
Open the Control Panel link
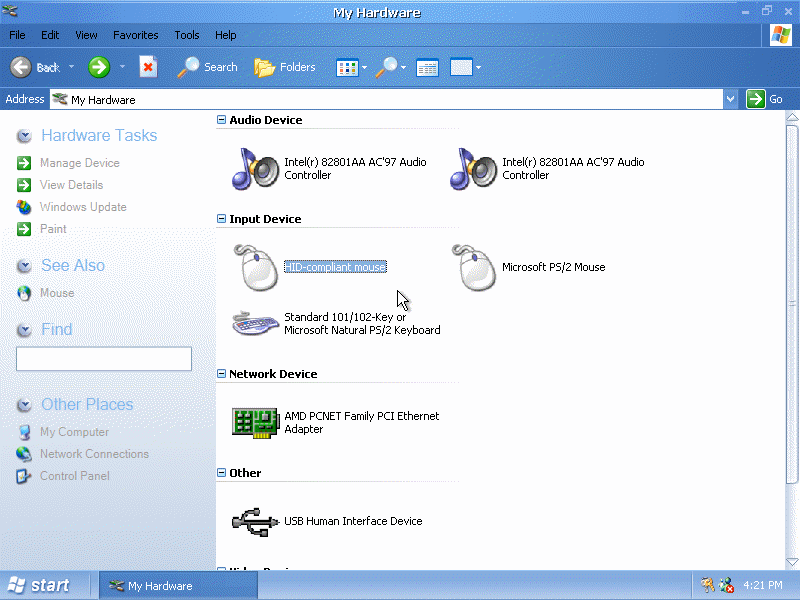click(74, 476)
